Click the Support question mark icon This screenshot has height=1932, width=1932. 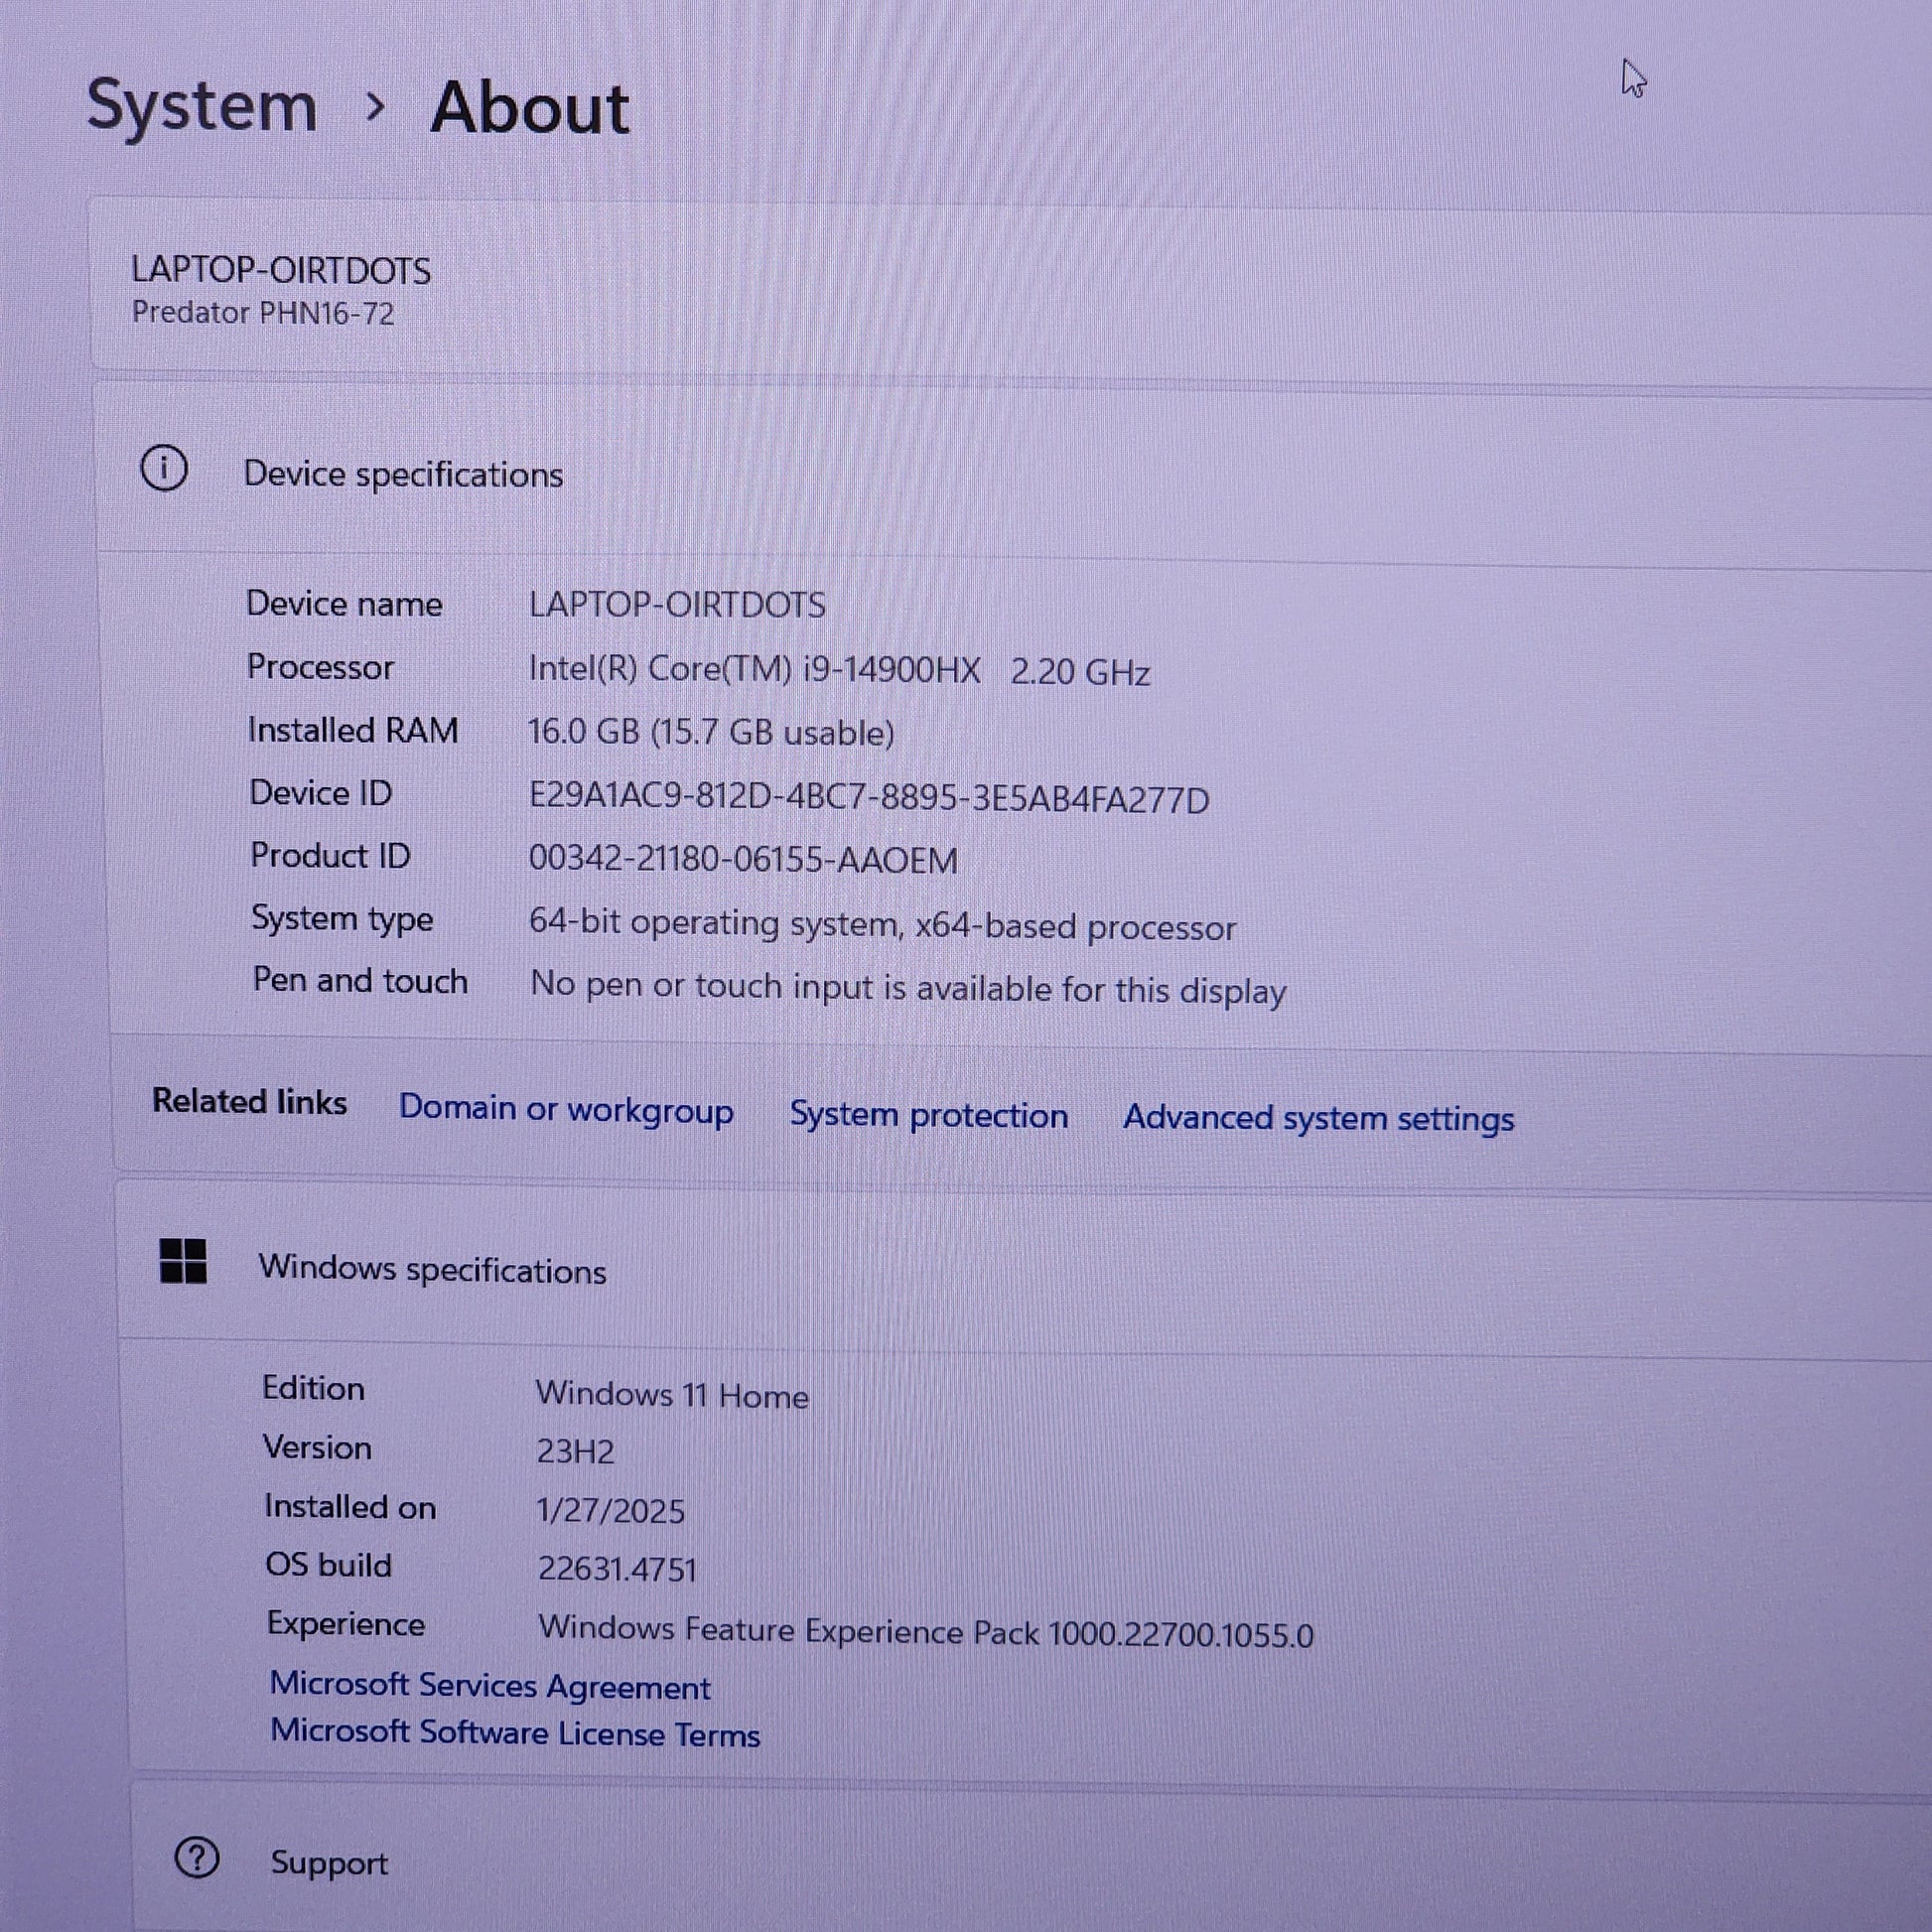pyautogui.click(x=197, y=1858)
